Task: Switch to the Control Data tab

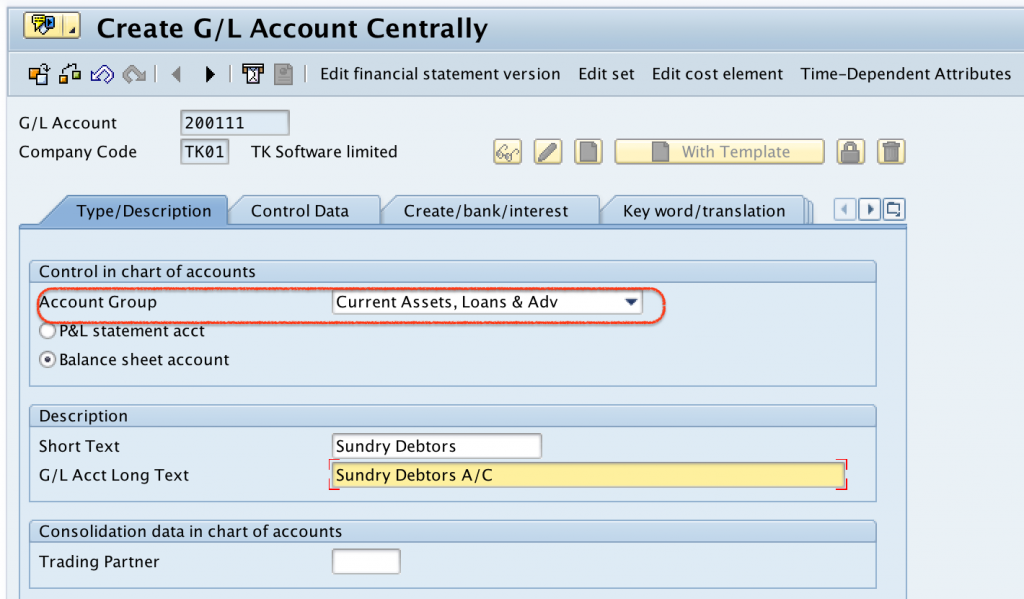Action: coord(304,211)
